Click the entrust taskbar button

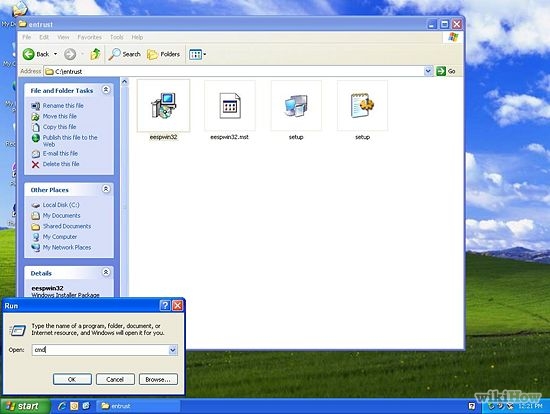point(138,406)
